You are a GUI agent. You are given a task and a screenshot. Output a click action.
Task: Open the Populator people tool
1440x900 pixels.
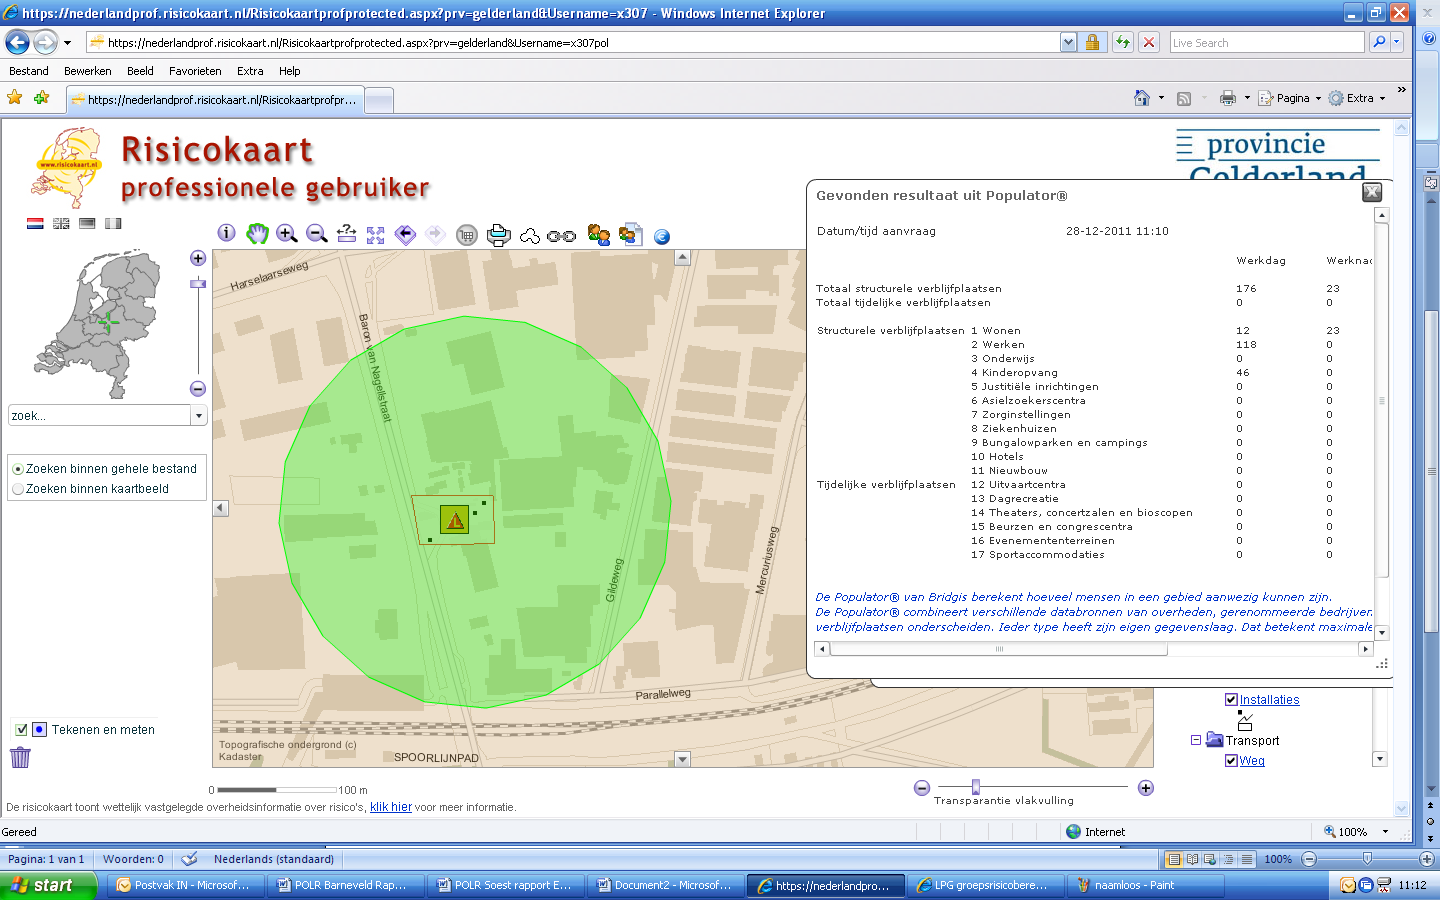click(599, 234)
